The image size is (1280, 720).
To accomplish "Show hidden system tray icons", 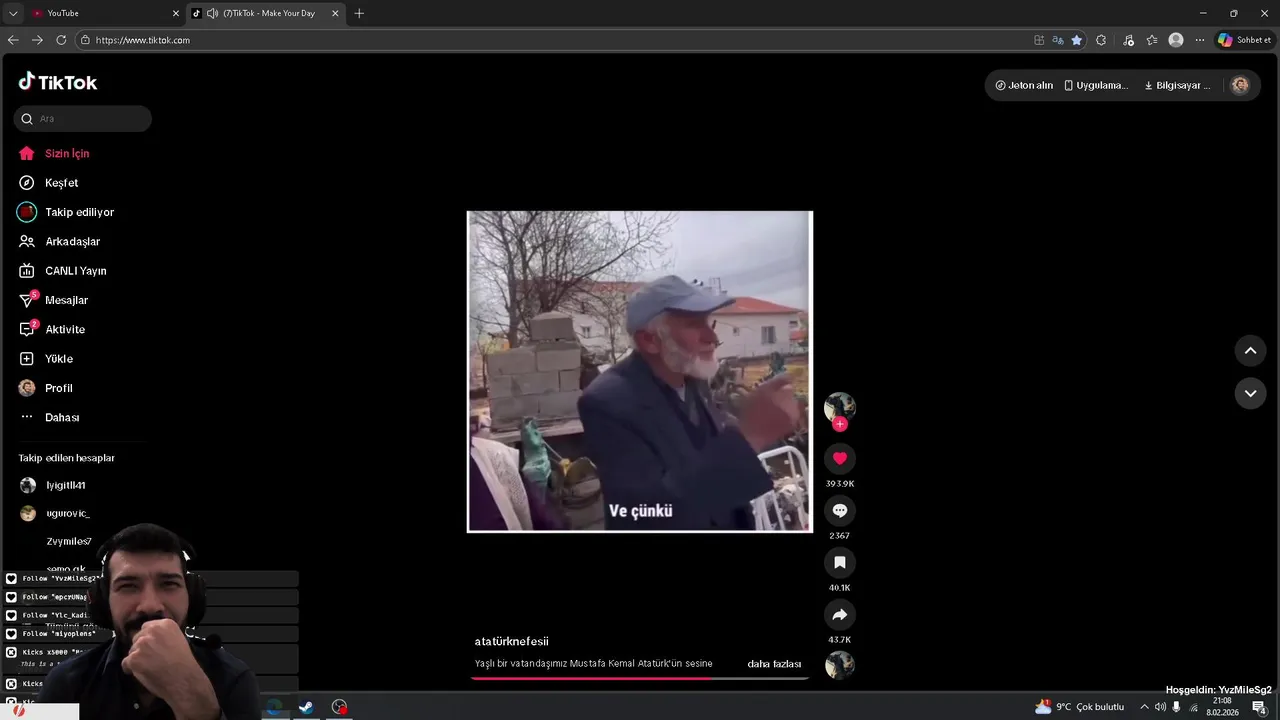I will [1144, 707].
